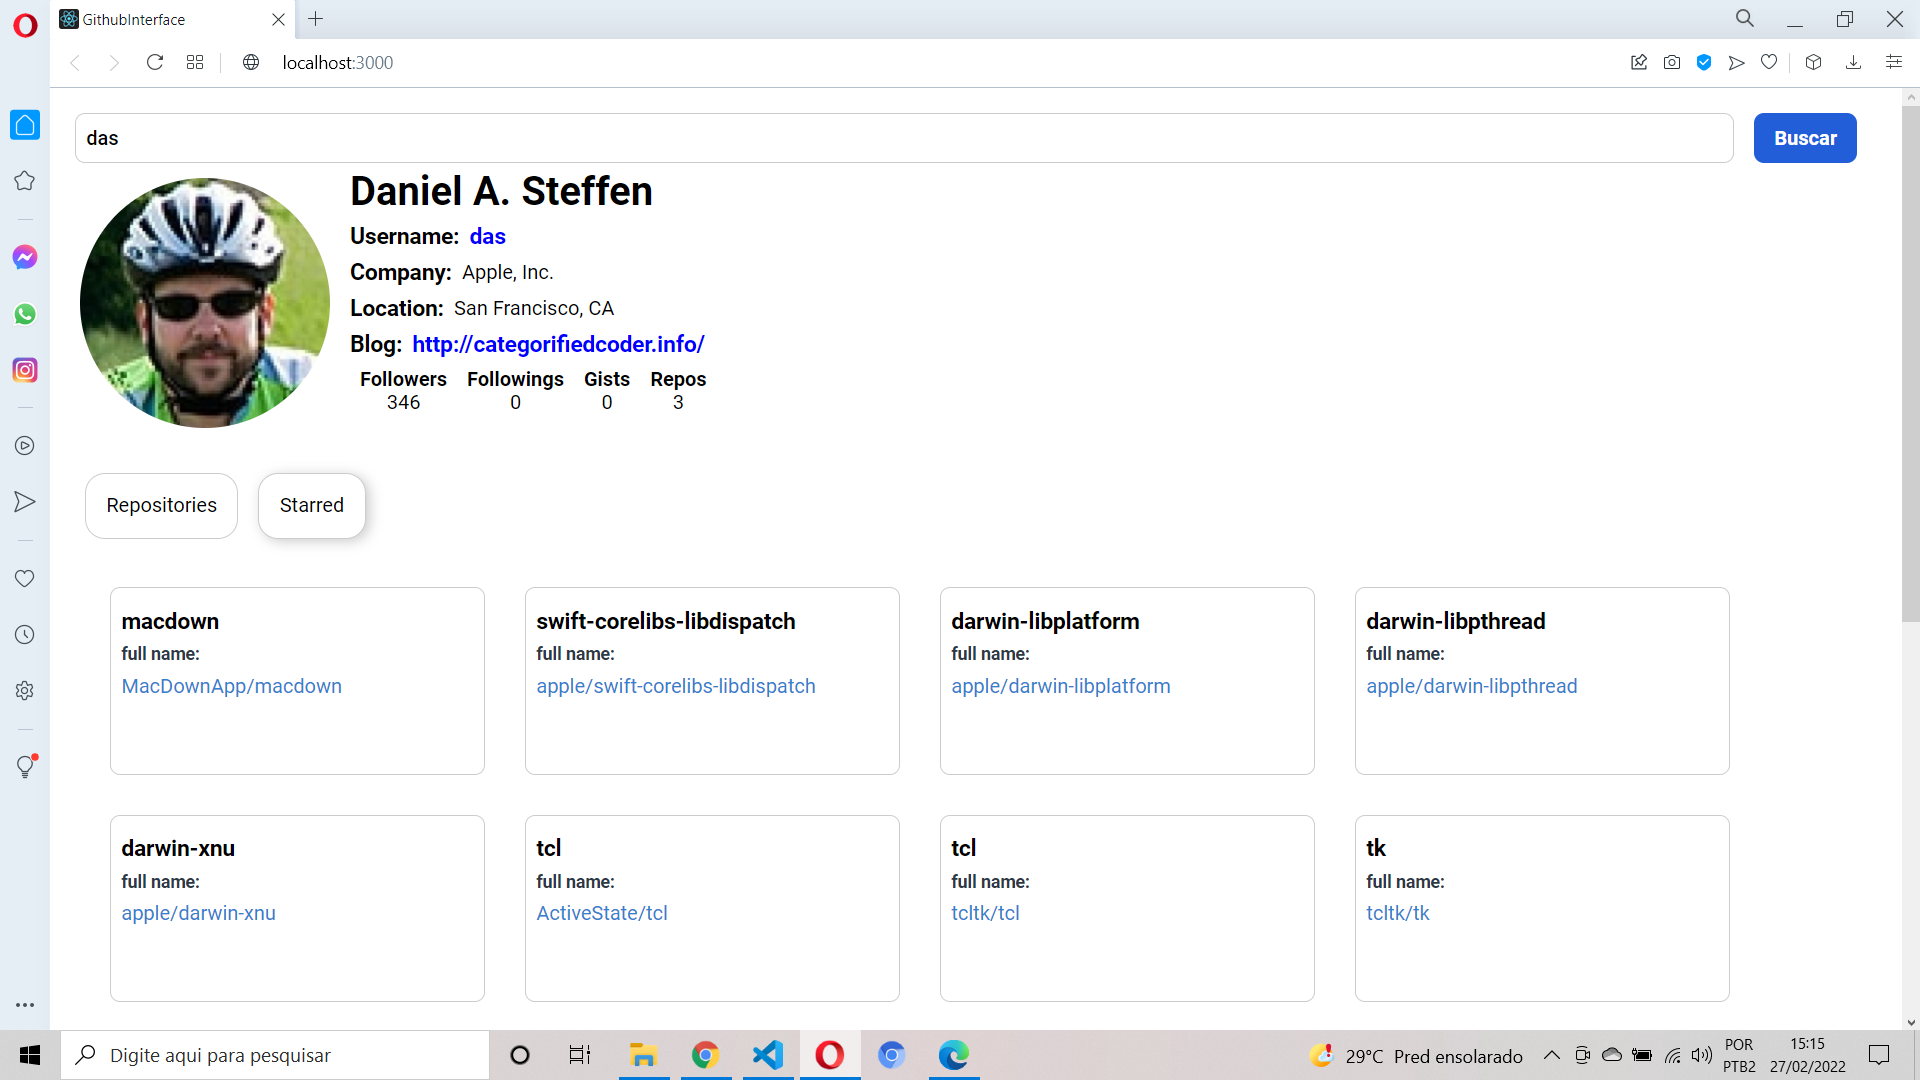Open apple/swift-corelibs-libdispatch link
The image size is (1920, 1080).
point(676,687)
